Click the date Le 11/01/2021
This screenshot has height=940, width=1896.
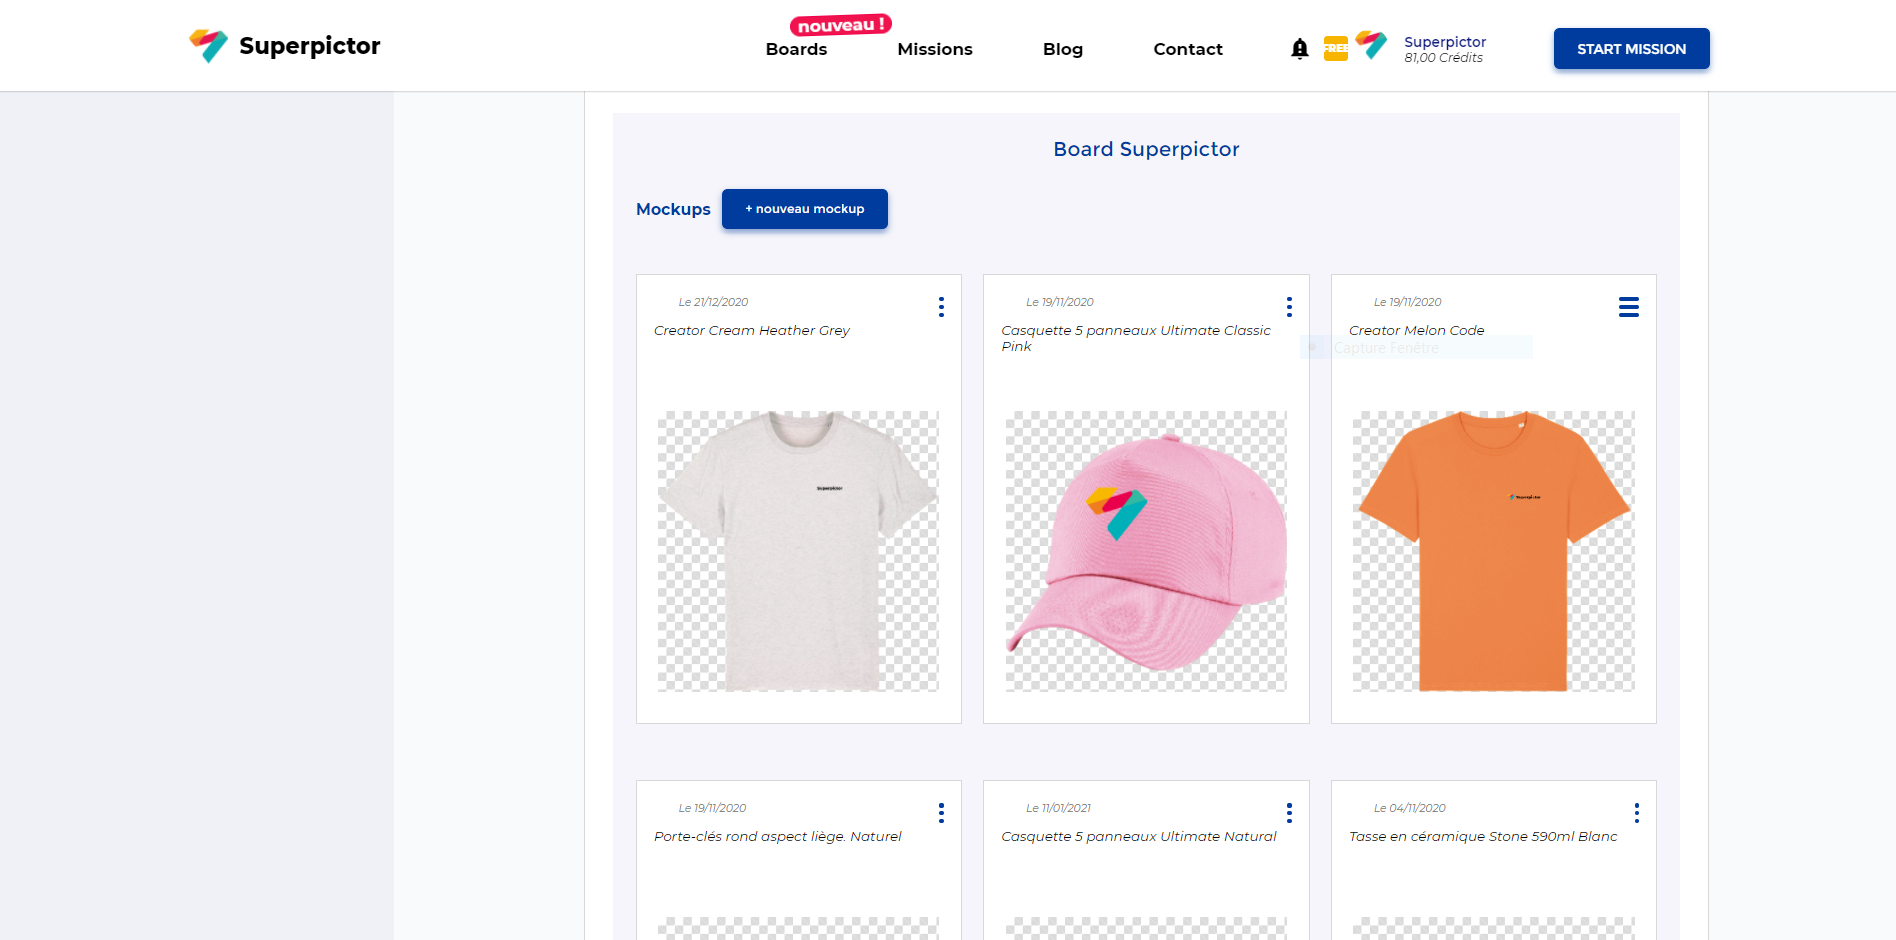coord(1058,808)
